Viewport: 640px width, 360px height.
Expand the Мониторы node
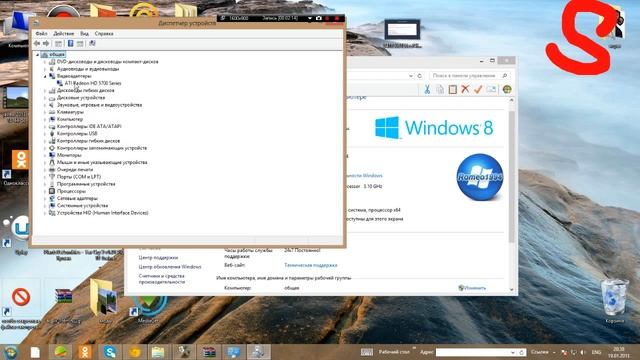click(45, 156)
